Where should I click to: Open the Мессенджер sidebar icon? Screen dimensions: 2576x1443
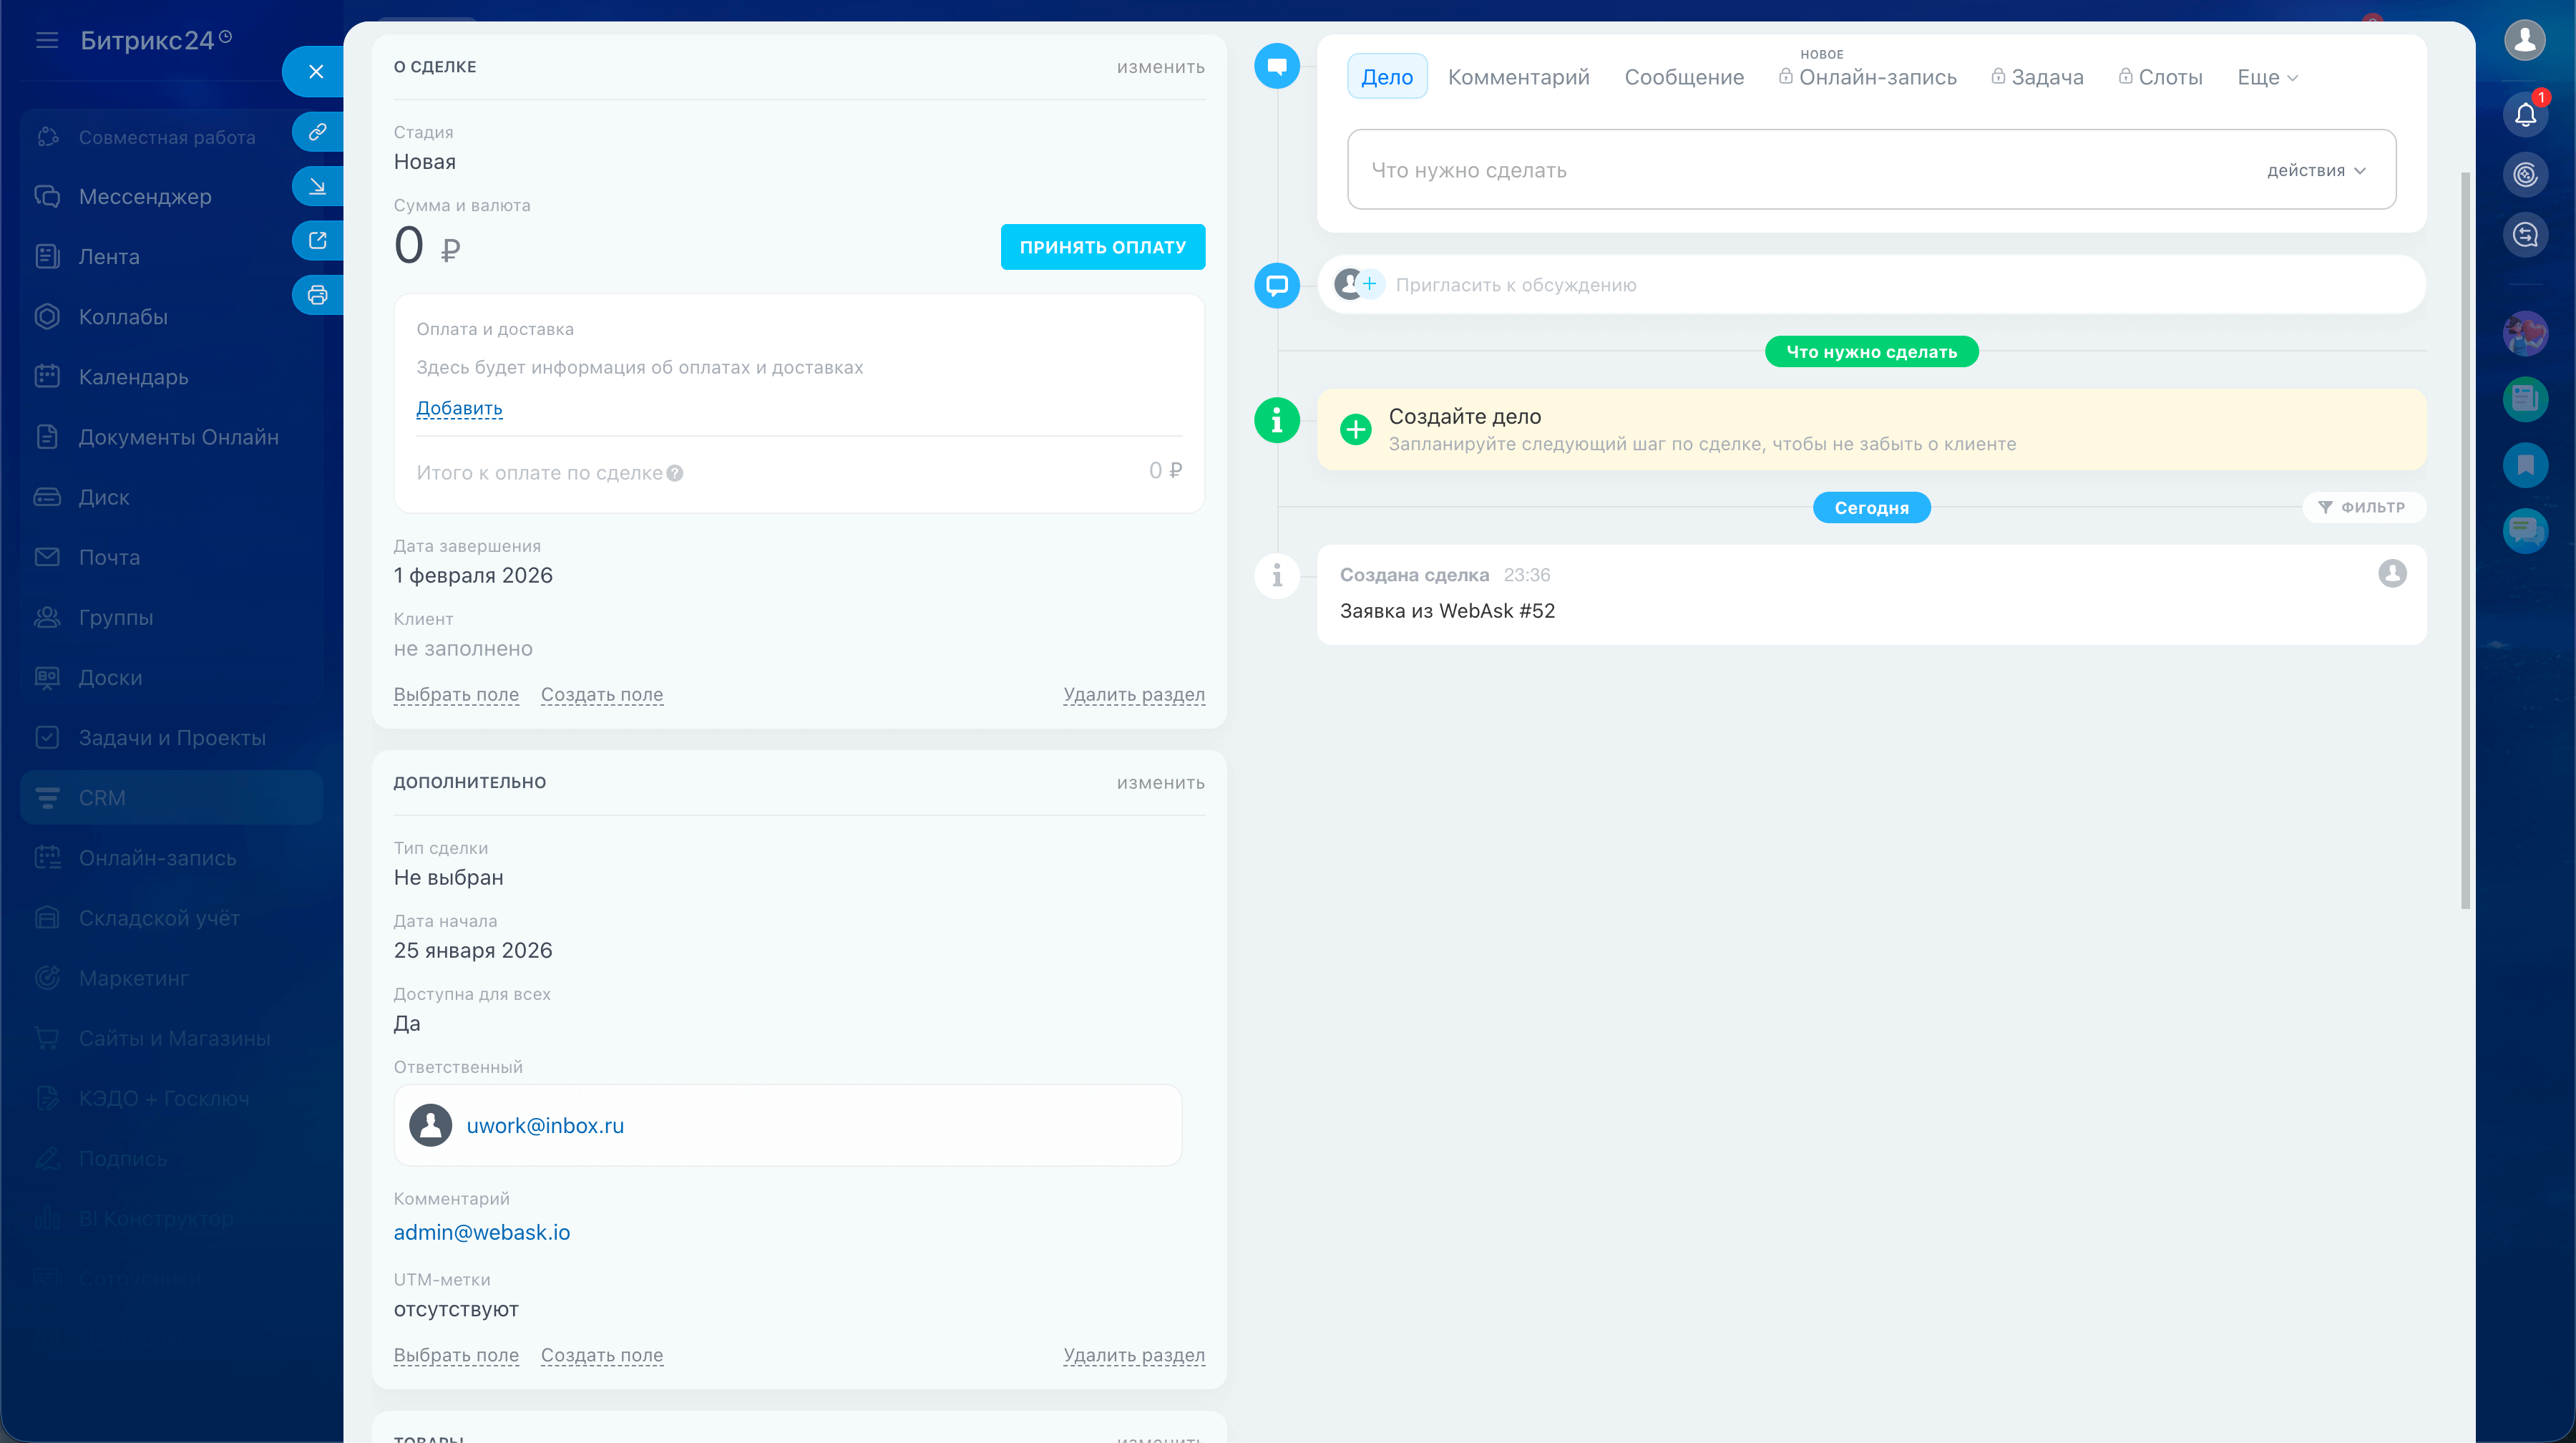(47, 196)
